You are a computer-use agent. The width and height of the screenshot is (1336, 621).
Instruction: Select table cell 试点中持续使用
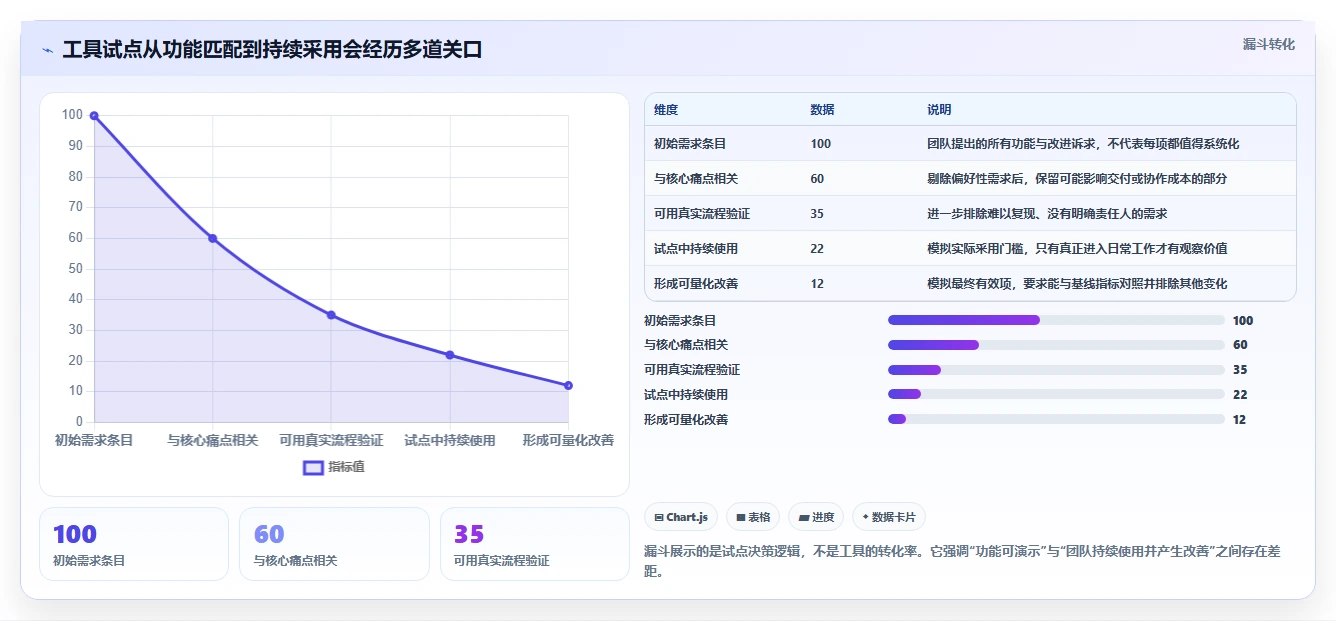(696, 249)
